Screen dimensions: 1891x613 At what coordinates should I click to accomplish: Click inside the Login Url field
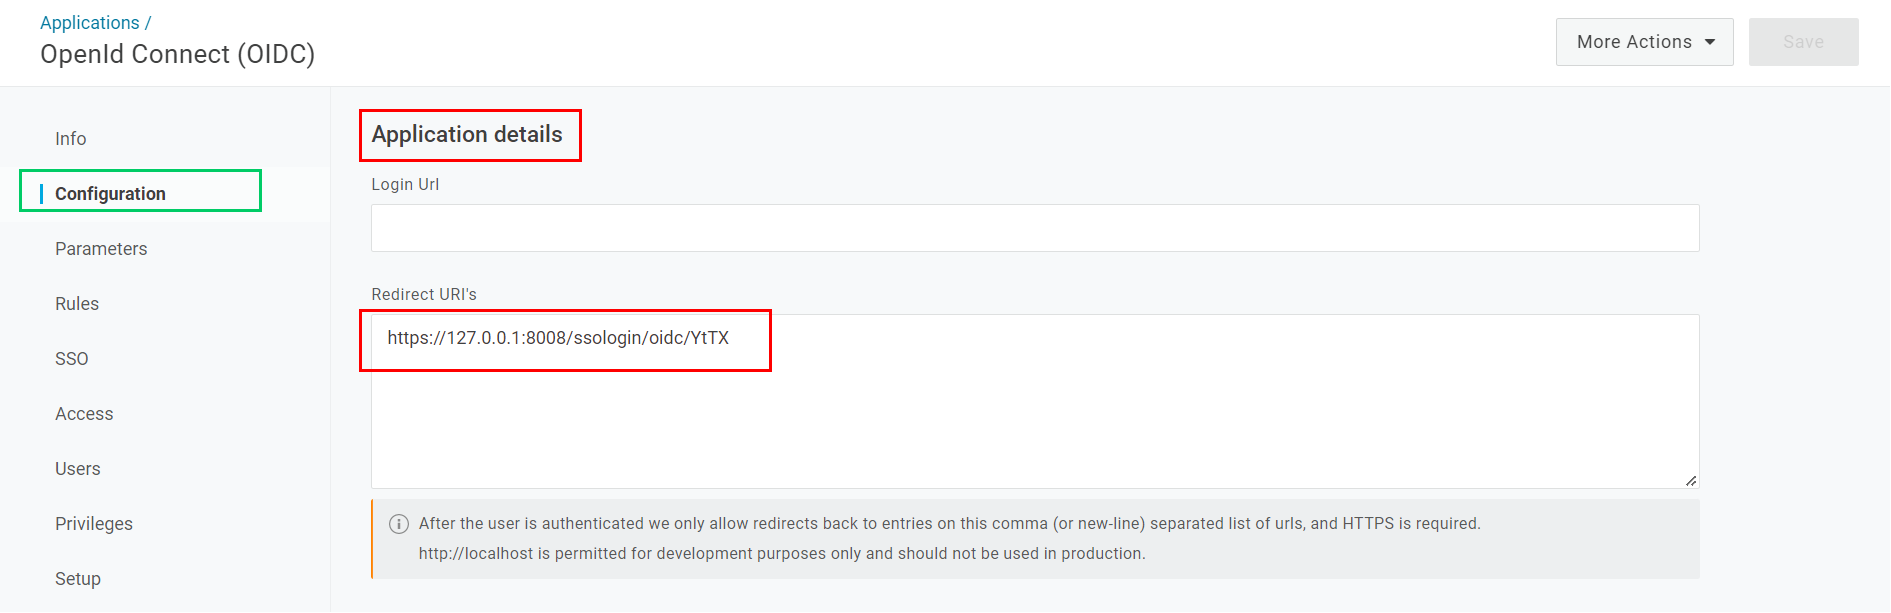tap(1035, 228)
